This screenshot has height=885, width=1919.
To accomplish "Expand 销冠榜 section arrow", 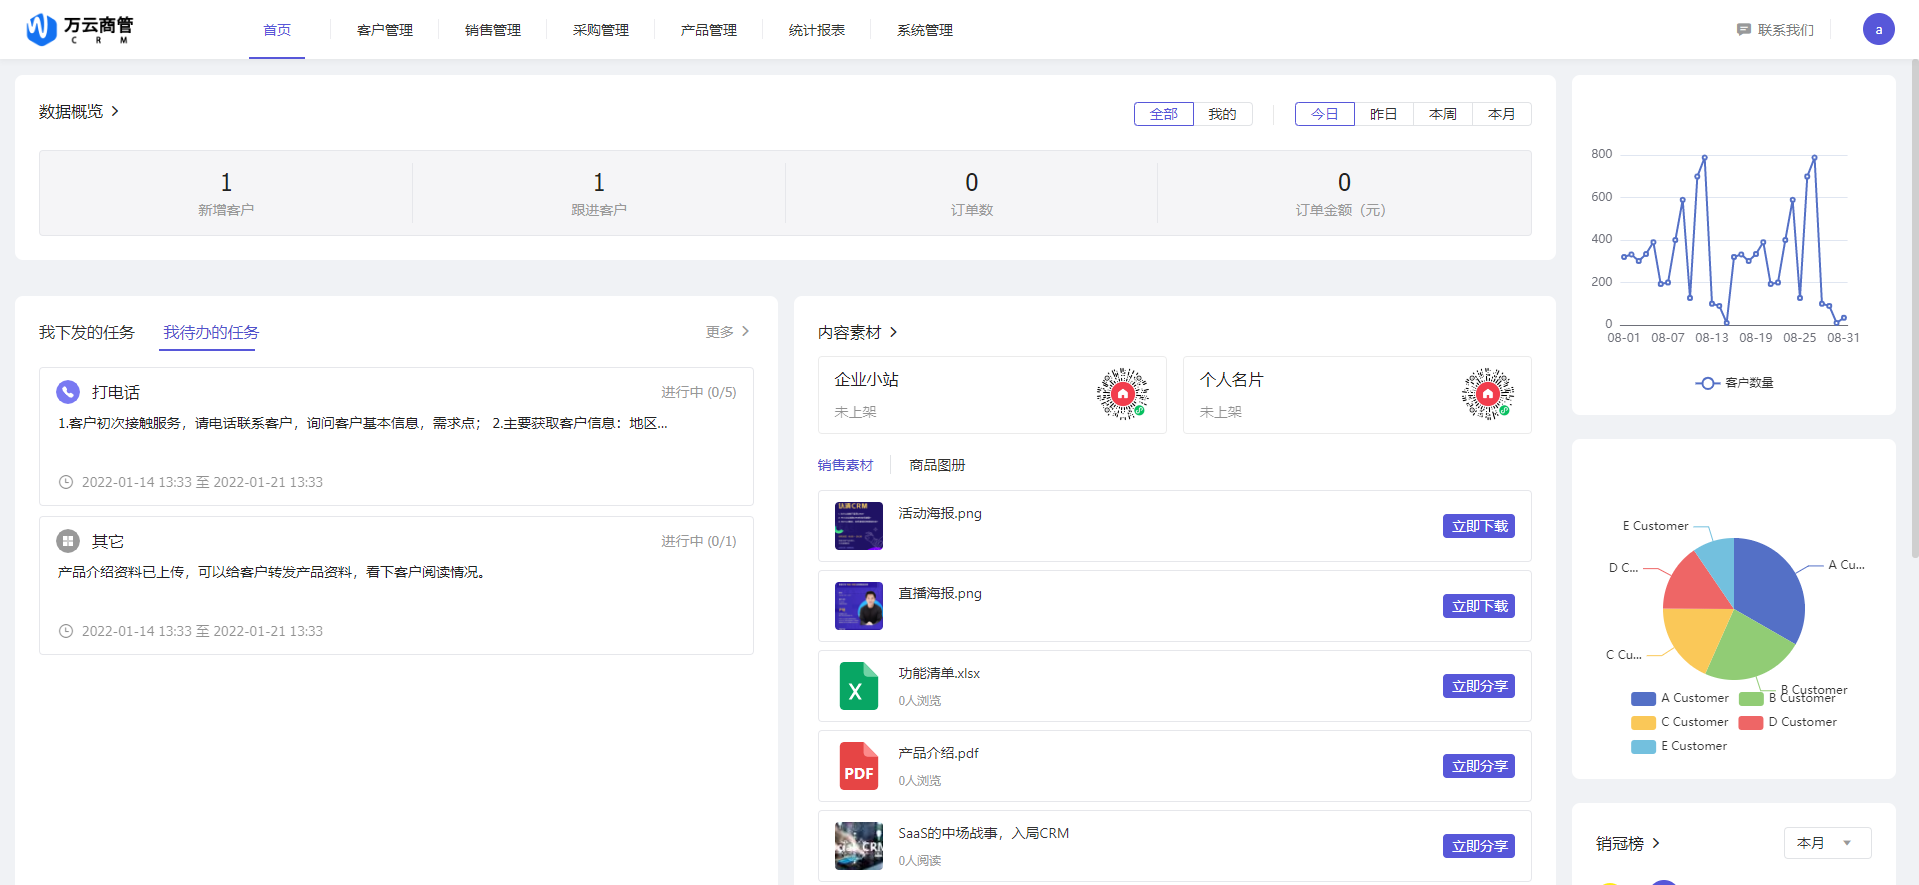I will coord(1656,843).
